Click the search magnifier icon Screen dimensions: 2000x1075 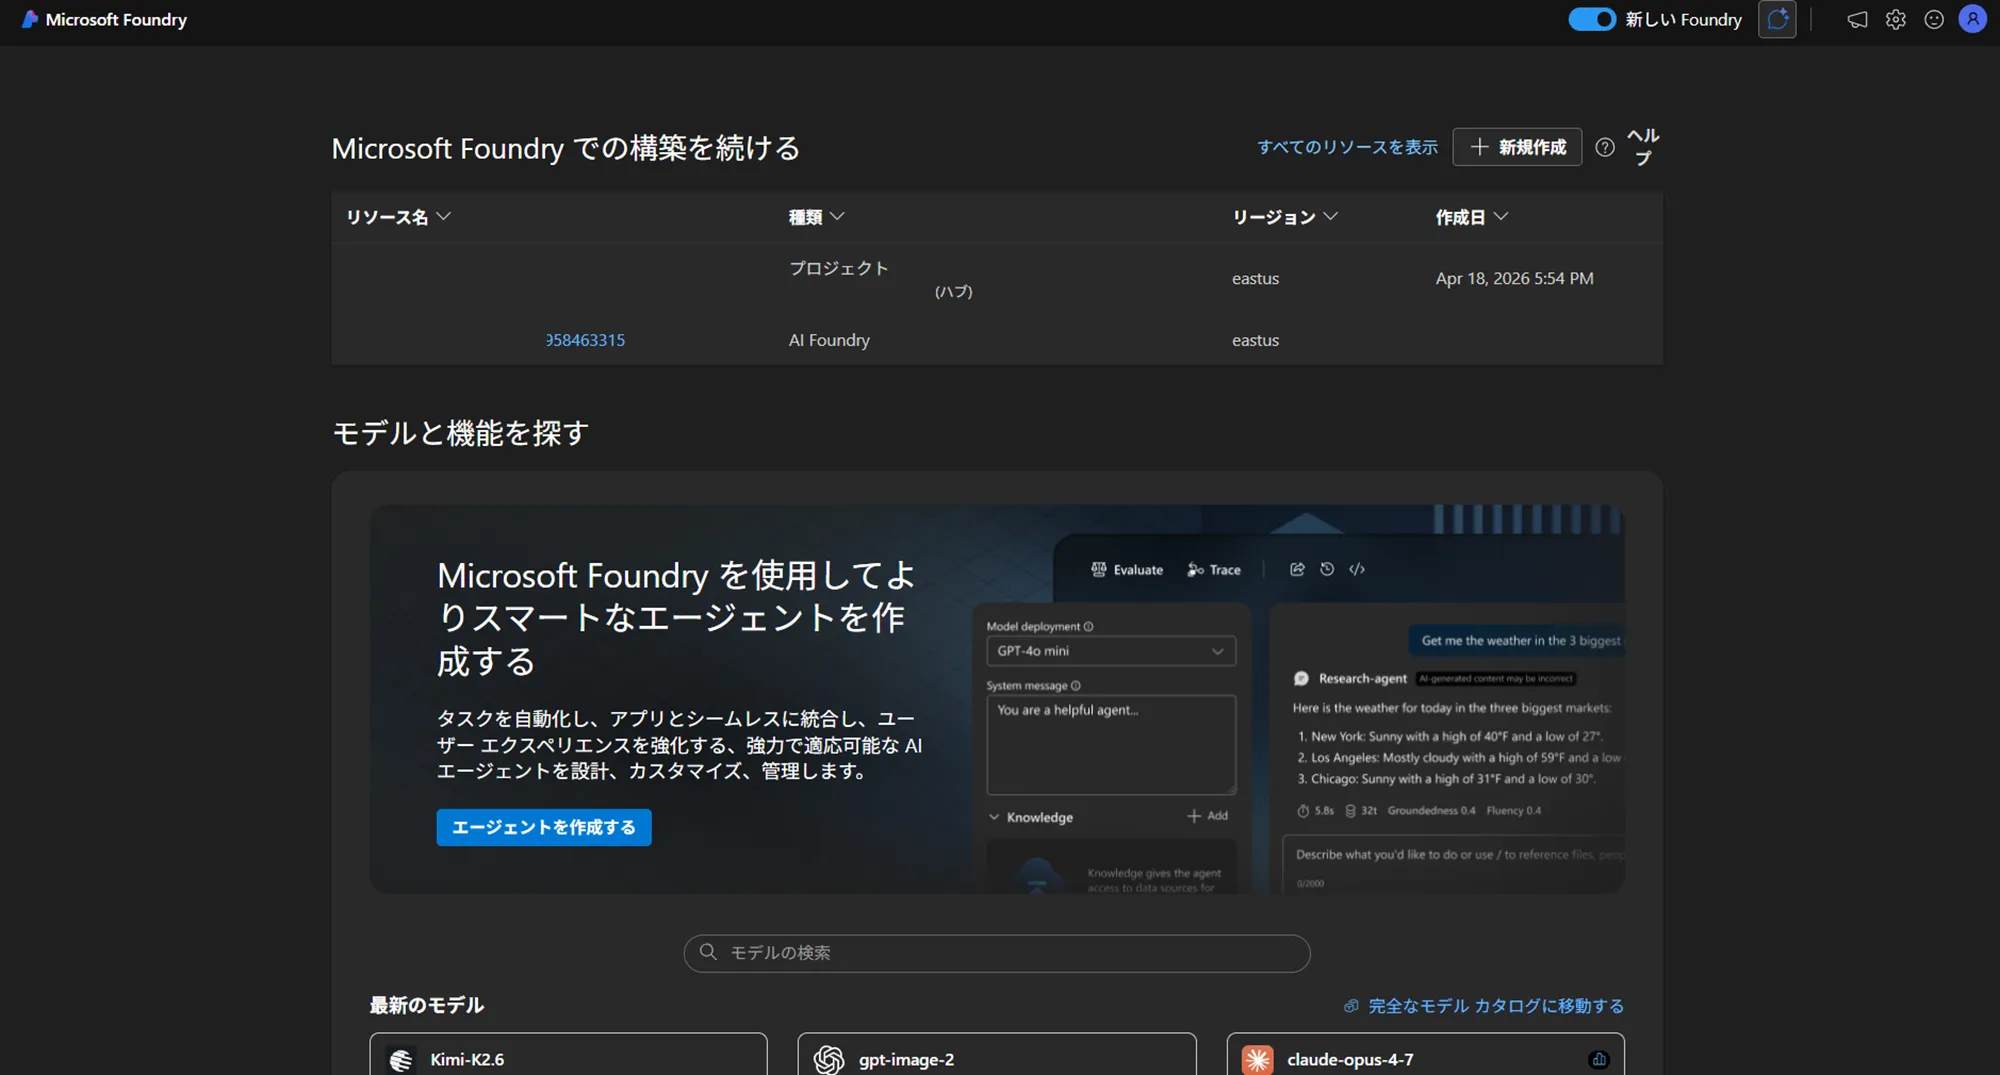(x=708, y=952)
